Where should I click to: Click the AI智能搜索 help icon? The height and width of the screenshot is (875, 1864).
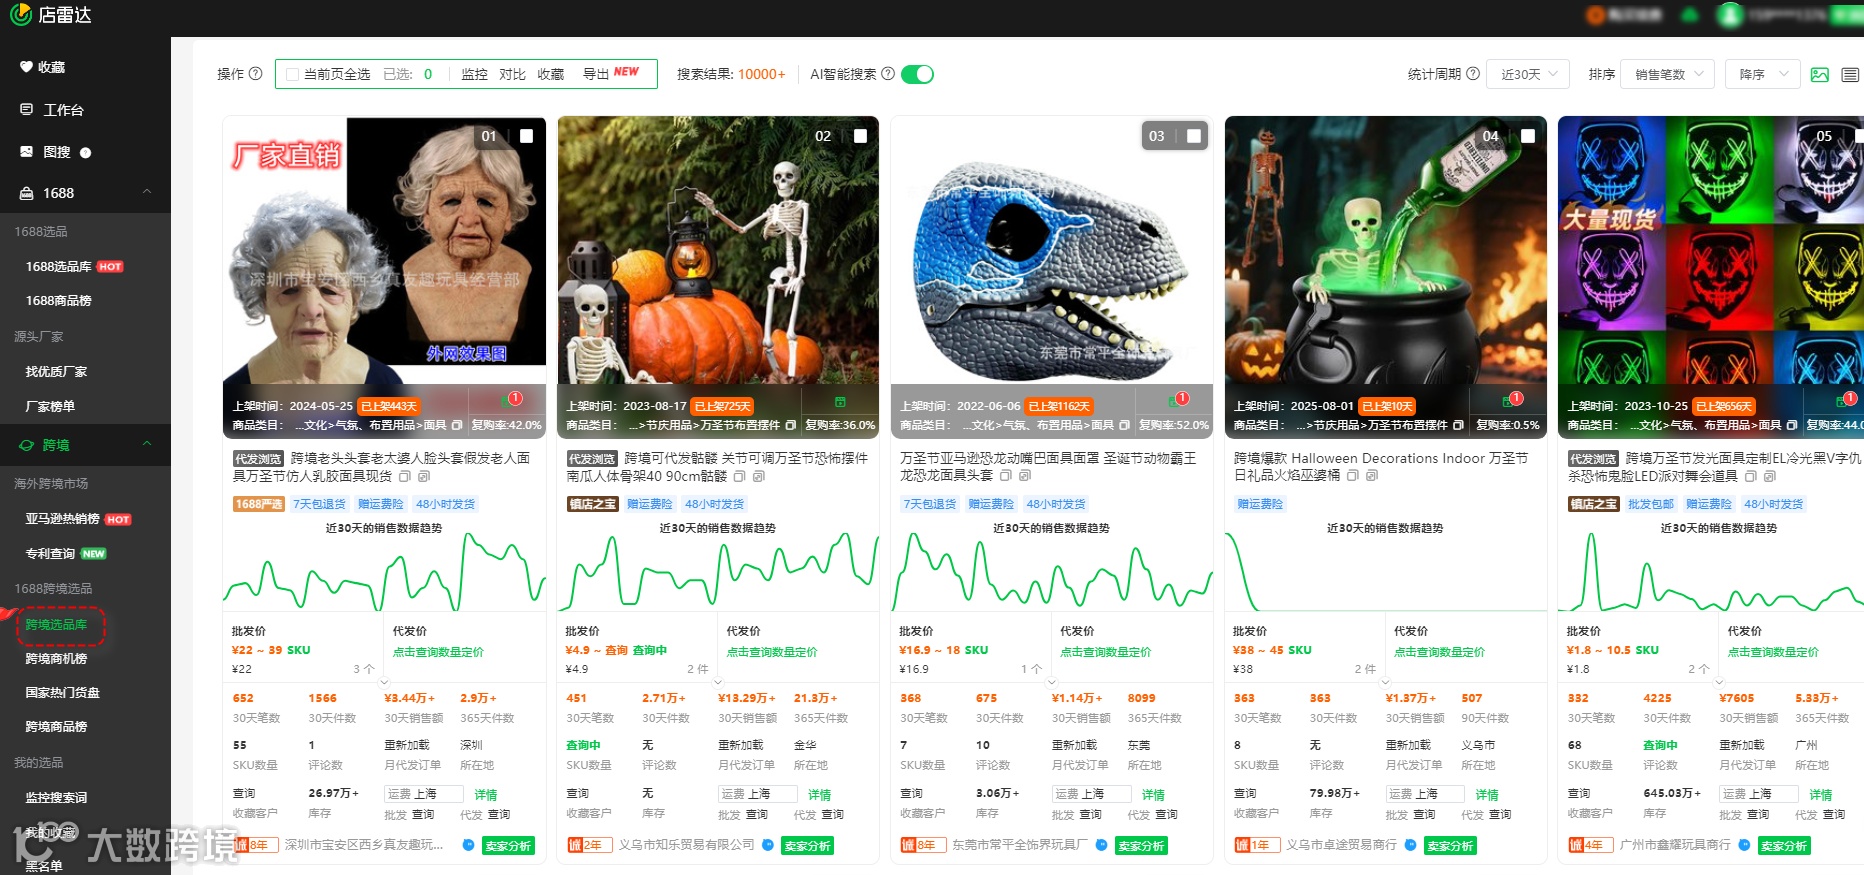click(887, 74)
